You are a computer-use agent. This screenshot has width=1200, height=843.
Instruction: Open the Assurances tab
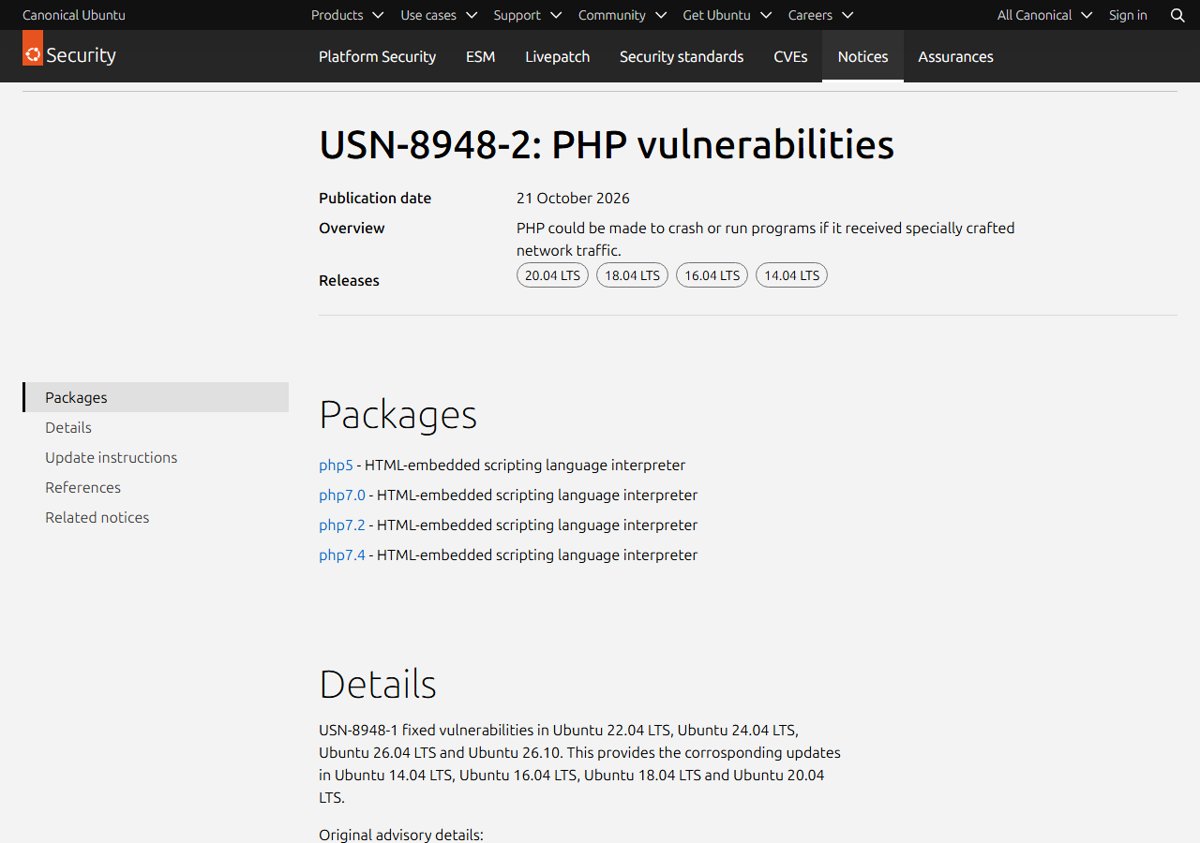tap(956, 56)
